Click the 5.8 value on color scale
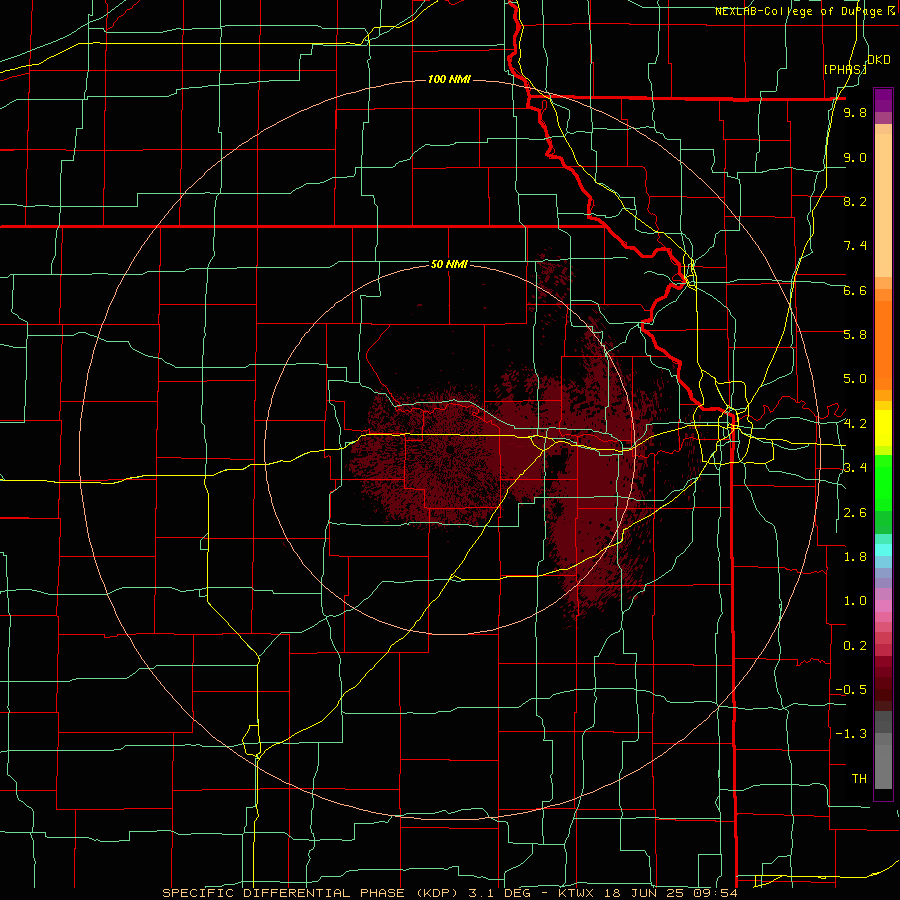Screen dimensions: 900x900 855,334
